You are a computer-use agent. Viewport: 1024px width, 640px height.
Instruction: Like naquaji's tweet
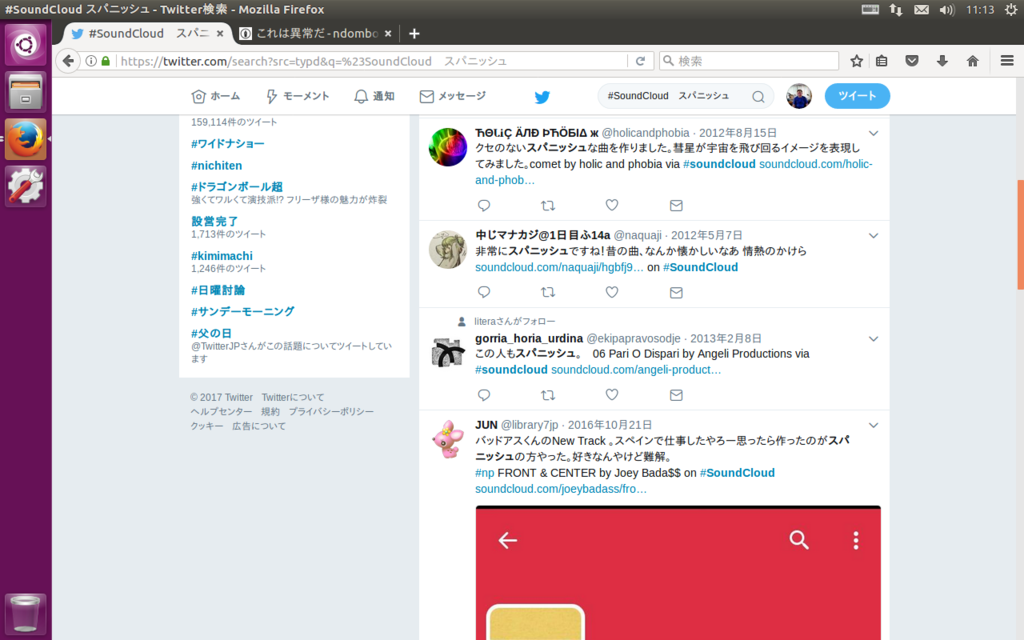(x=612, y=292)
